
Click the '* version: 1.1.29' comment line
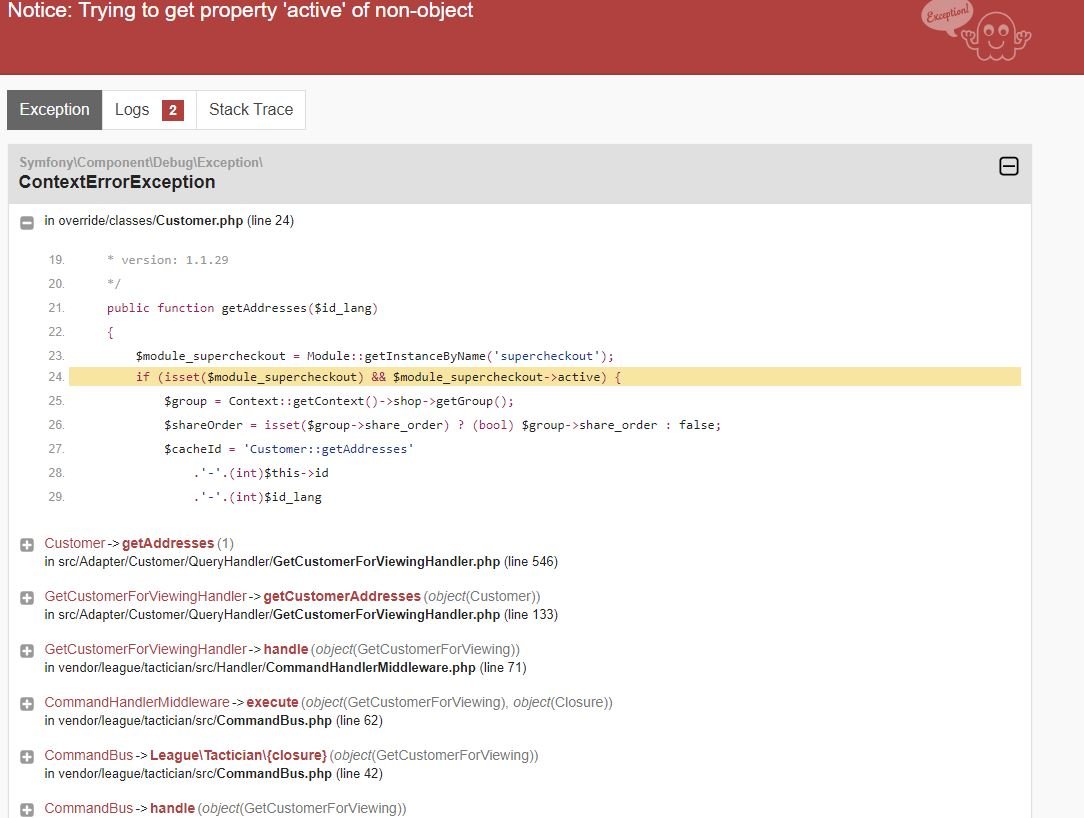[x=167, y=260]
